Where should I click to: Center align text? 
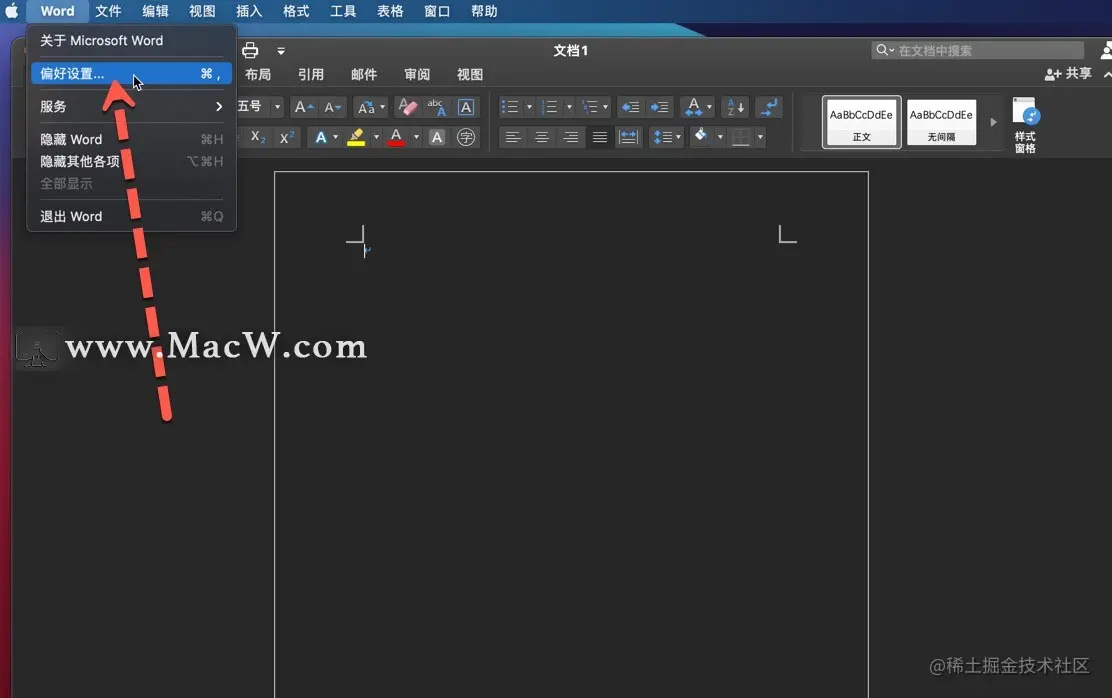coord(541,137)
